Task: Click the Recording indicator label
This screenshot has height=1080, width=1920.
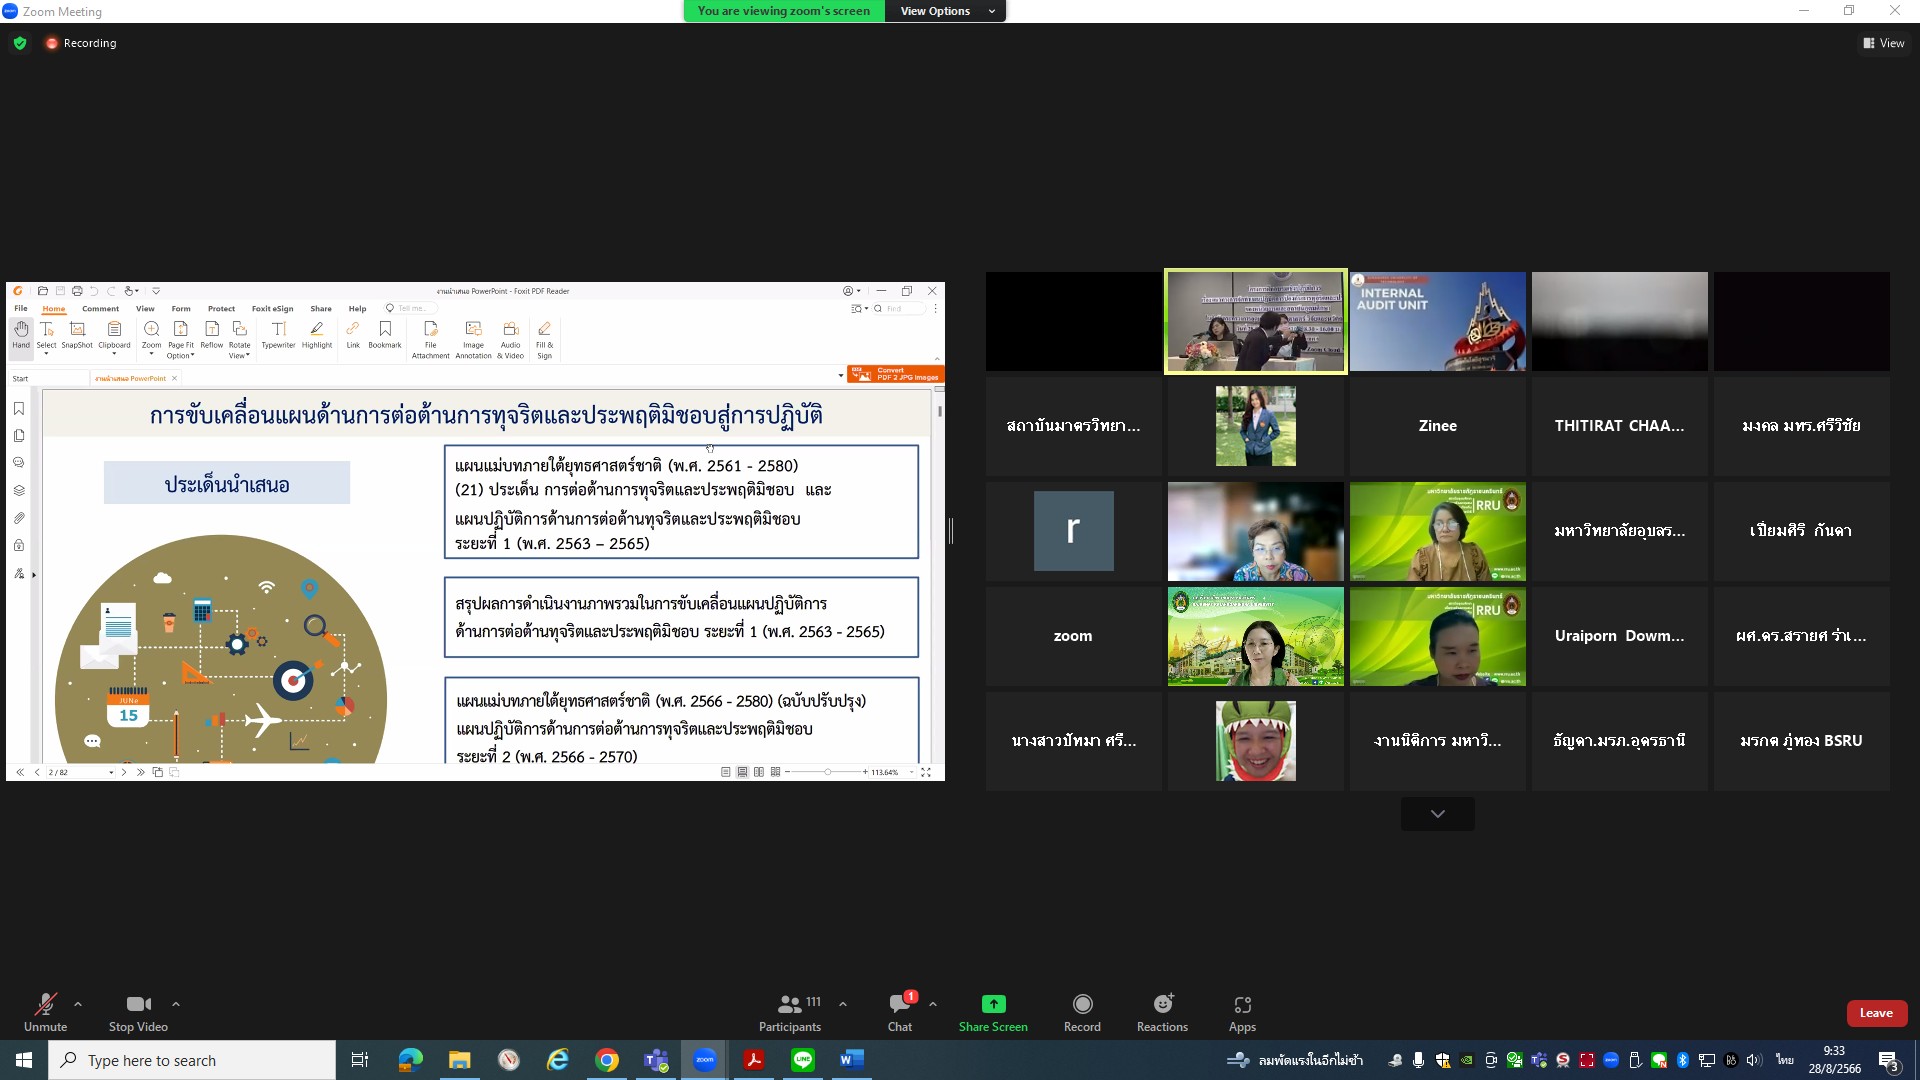Action: coord(90,43)
